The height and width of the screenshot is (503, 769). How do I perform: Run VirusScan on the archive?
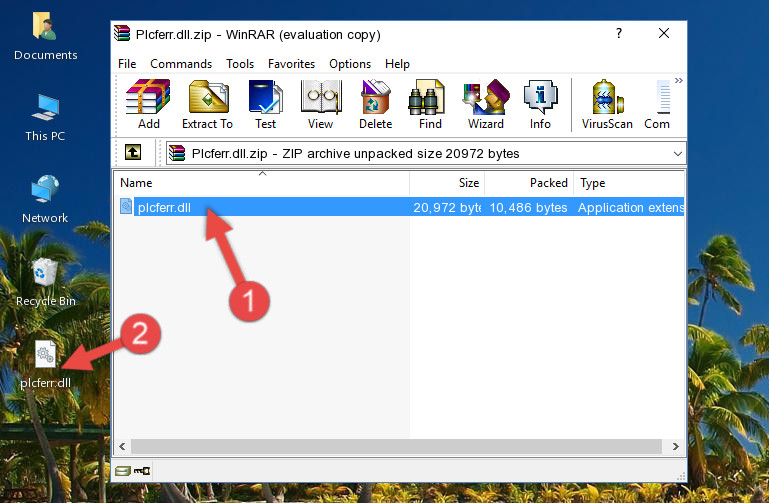tap(607, 104)
